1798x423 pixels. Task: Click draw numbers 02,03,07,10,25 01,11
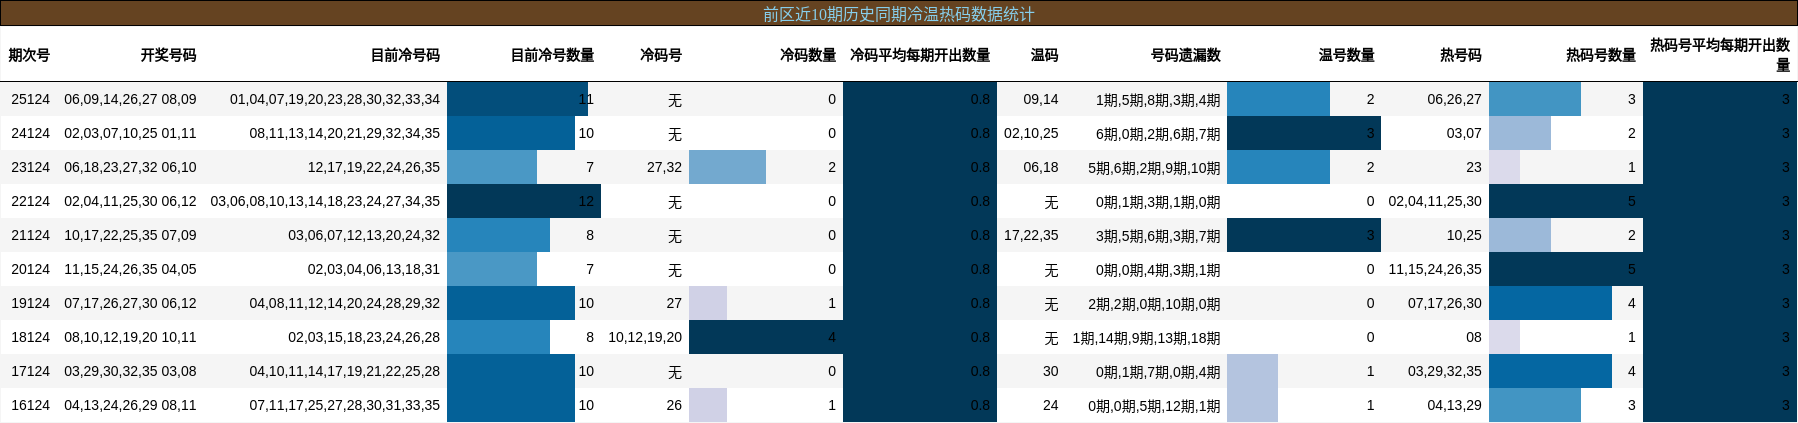tap(130, 133)
